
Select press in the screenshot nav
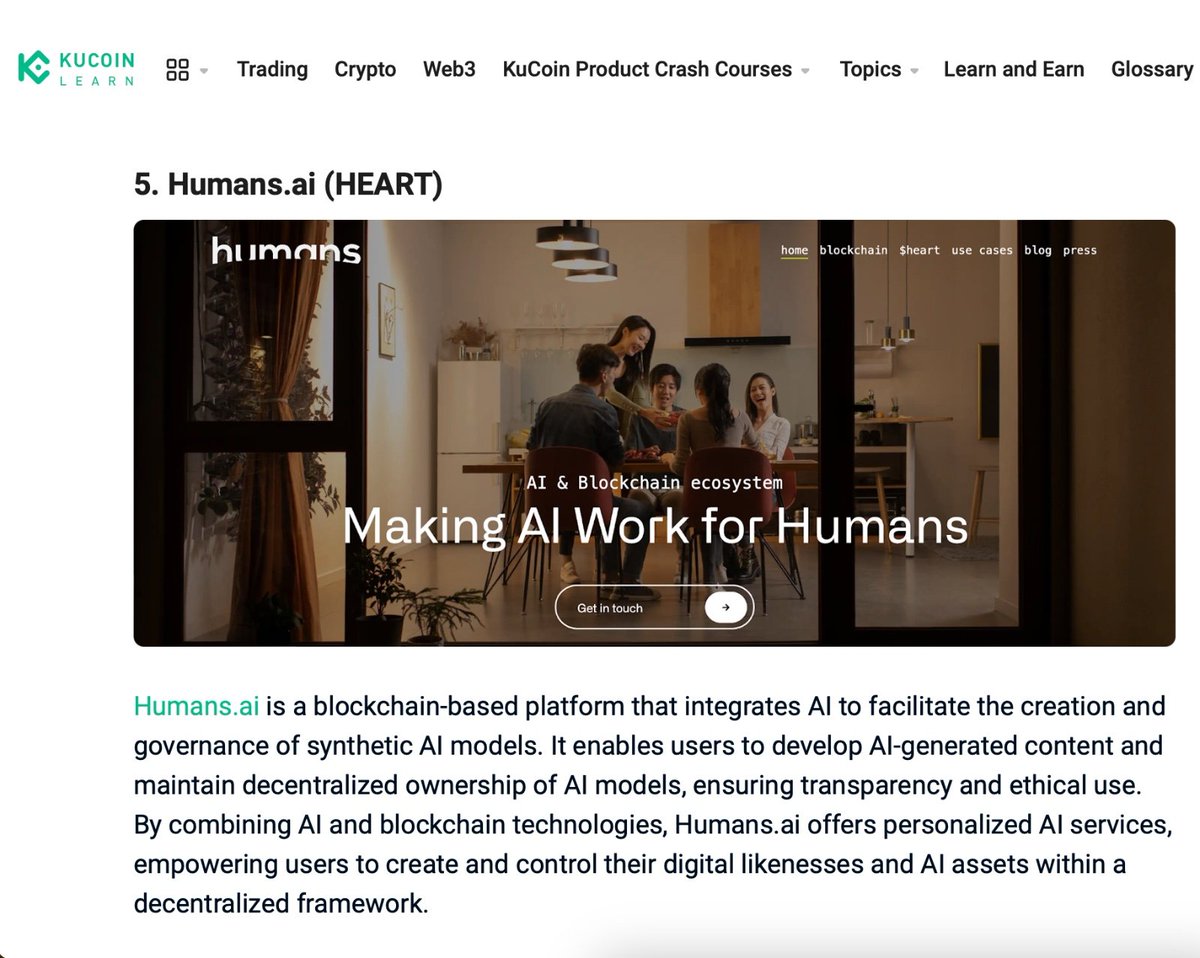pyautogui.click(x=1080, y=250)
